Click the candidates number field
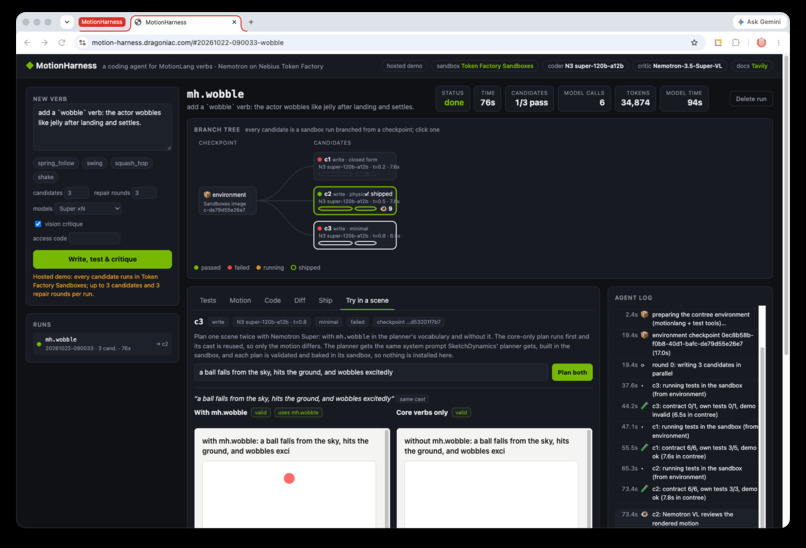 77,193
